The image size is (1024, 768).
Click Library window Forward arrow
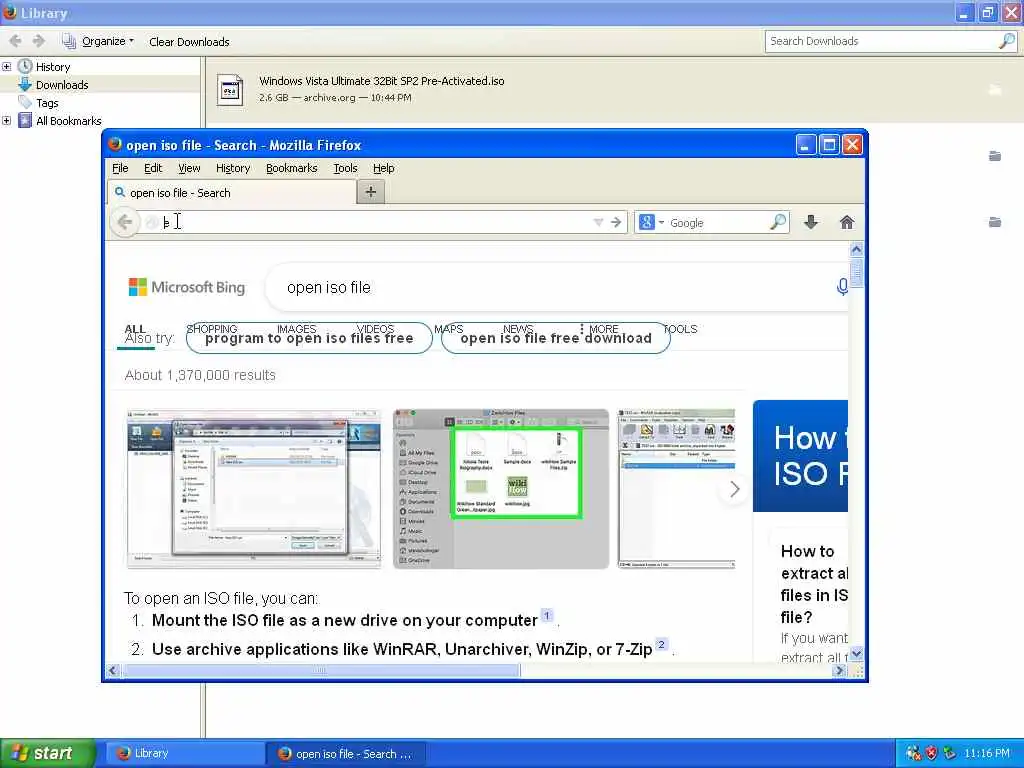39,41
